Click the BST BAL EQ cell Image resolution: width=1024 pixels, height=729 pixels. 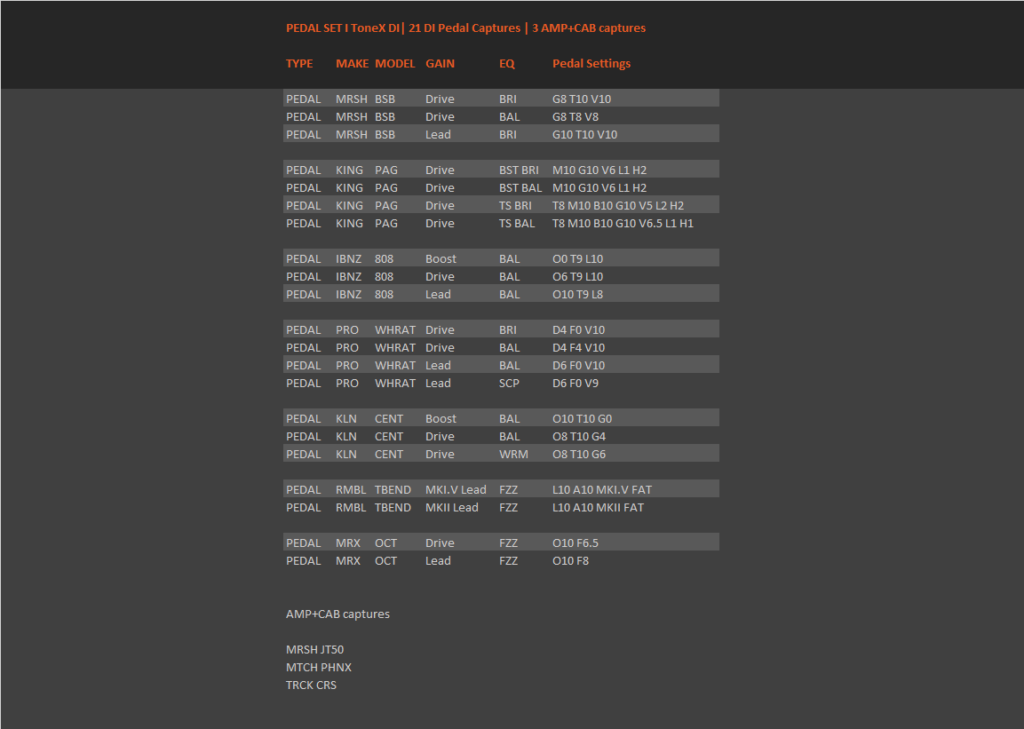[520, 187]
